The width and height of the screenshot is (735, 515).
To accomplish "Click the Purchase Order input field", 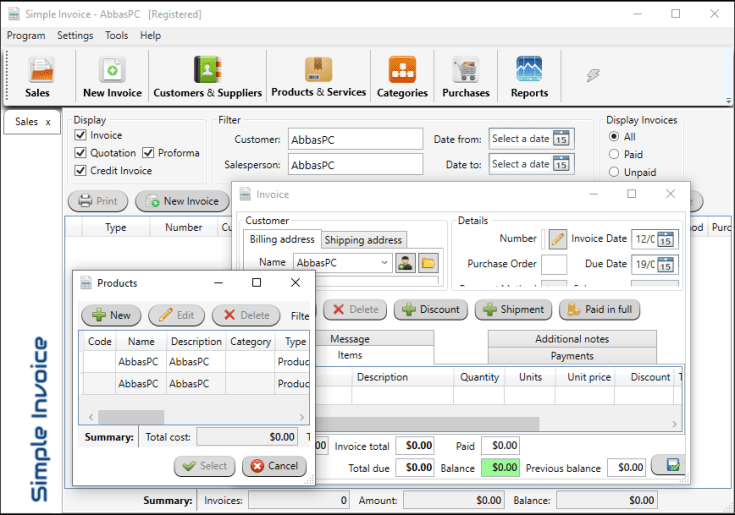I will [x=554, y=264].
